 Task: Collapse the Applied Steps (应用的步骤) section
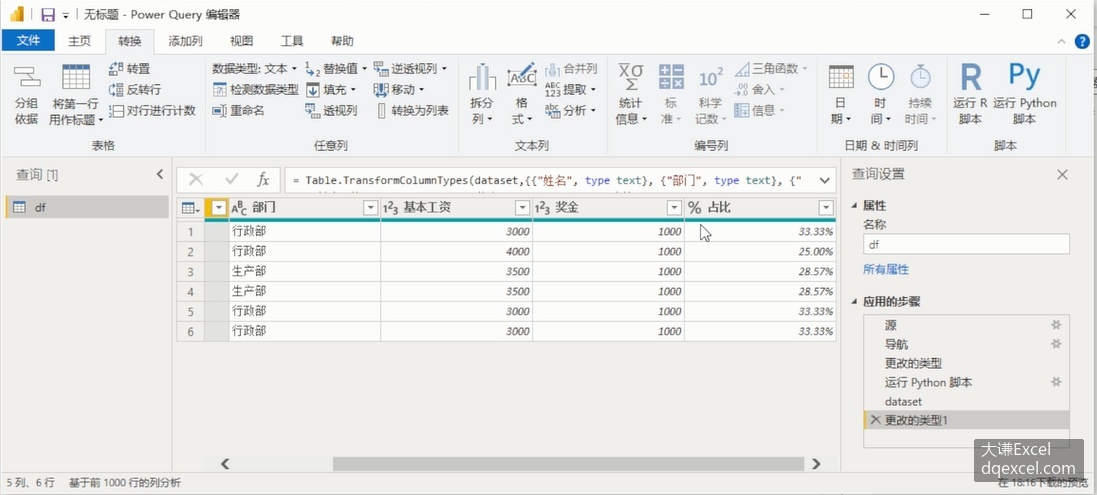854,301
